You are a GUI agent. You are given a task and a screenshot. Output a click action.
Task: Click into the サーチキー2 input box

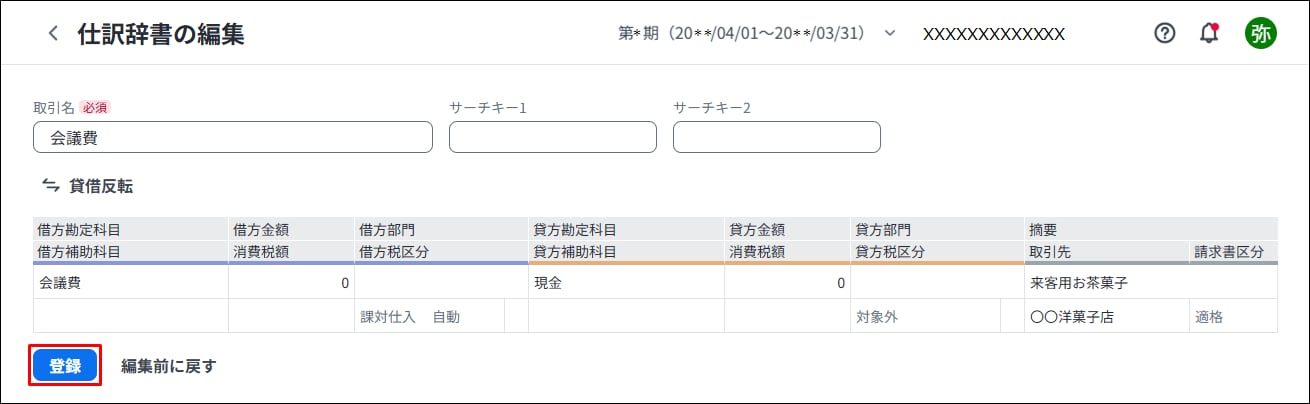pos(777,137)
